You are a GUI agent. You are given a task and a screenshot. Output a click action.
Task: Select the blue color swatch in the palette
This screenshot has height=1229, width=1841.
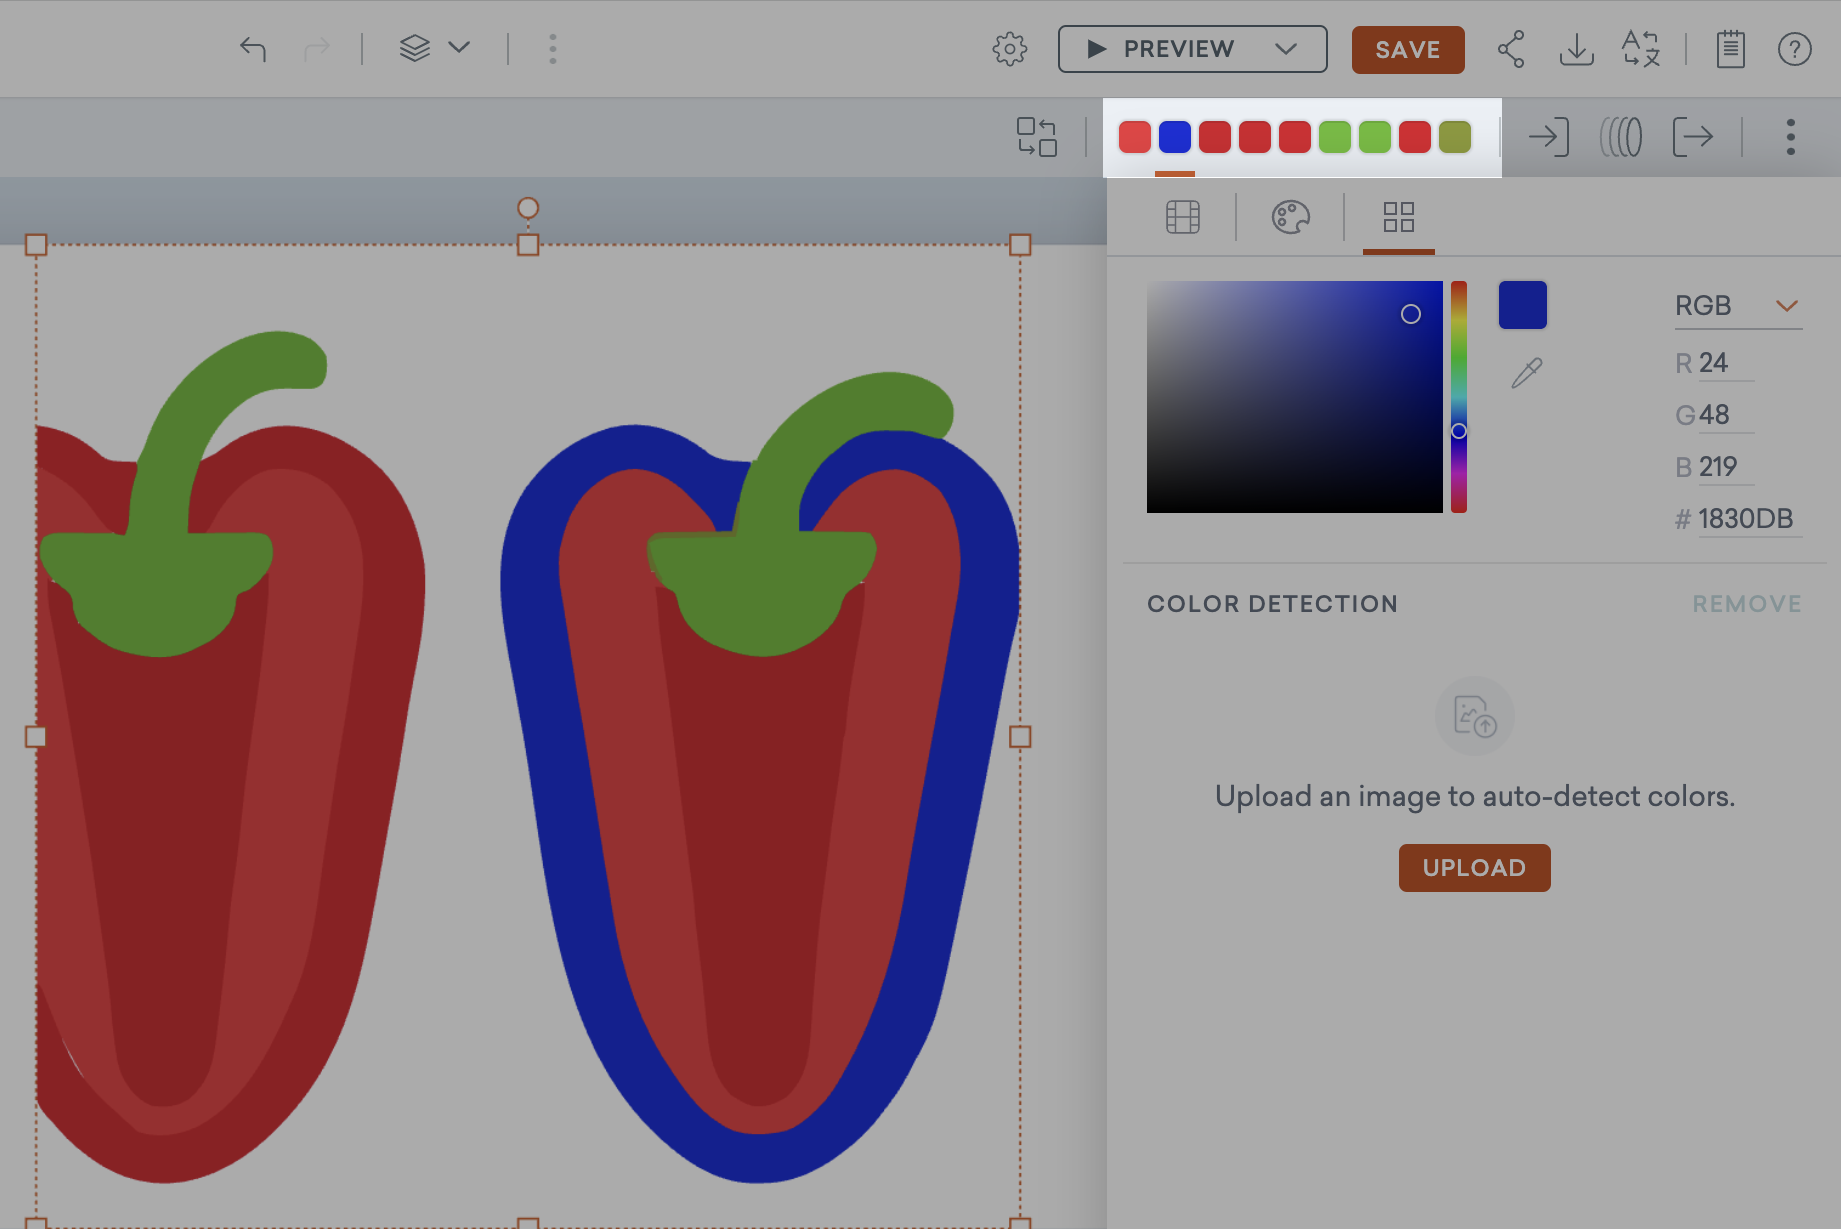pyautogui.click(x=1174, y=137)
